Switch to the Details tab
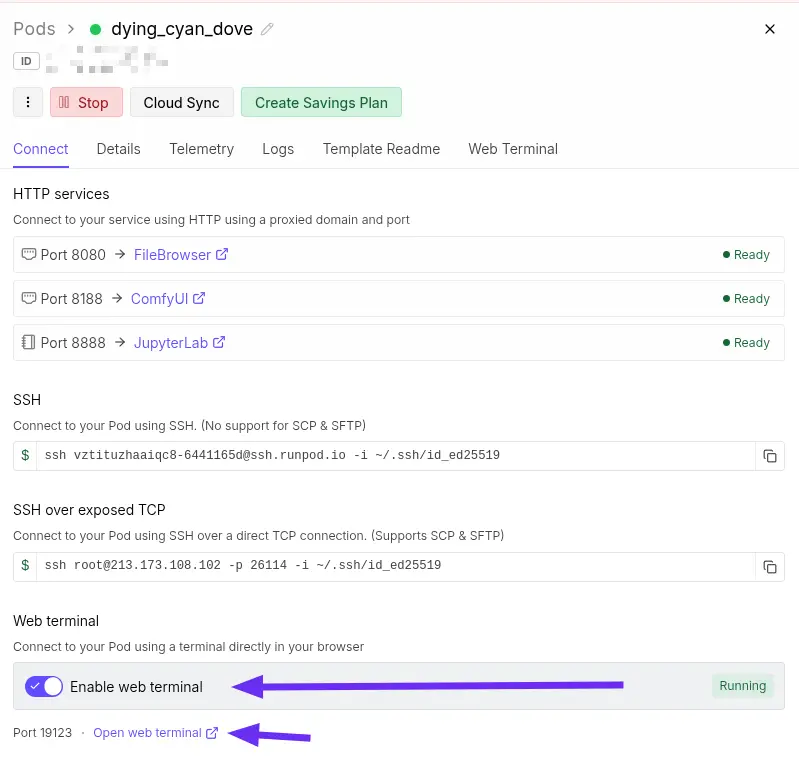 click(x=118, y=149)
